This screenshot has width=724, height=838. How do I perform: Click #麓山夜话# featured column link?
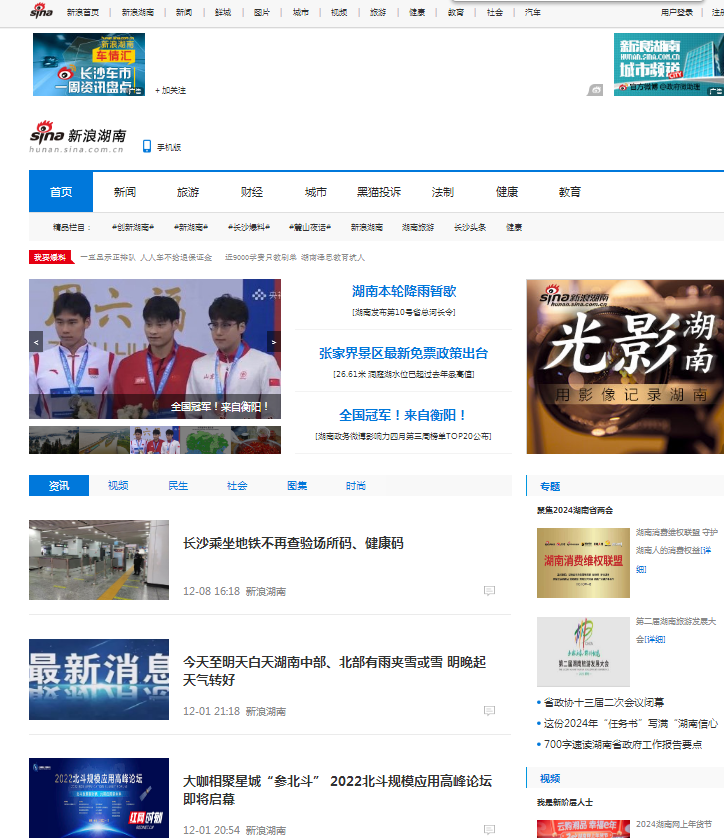pyautogui.click(x=310, y=227)
